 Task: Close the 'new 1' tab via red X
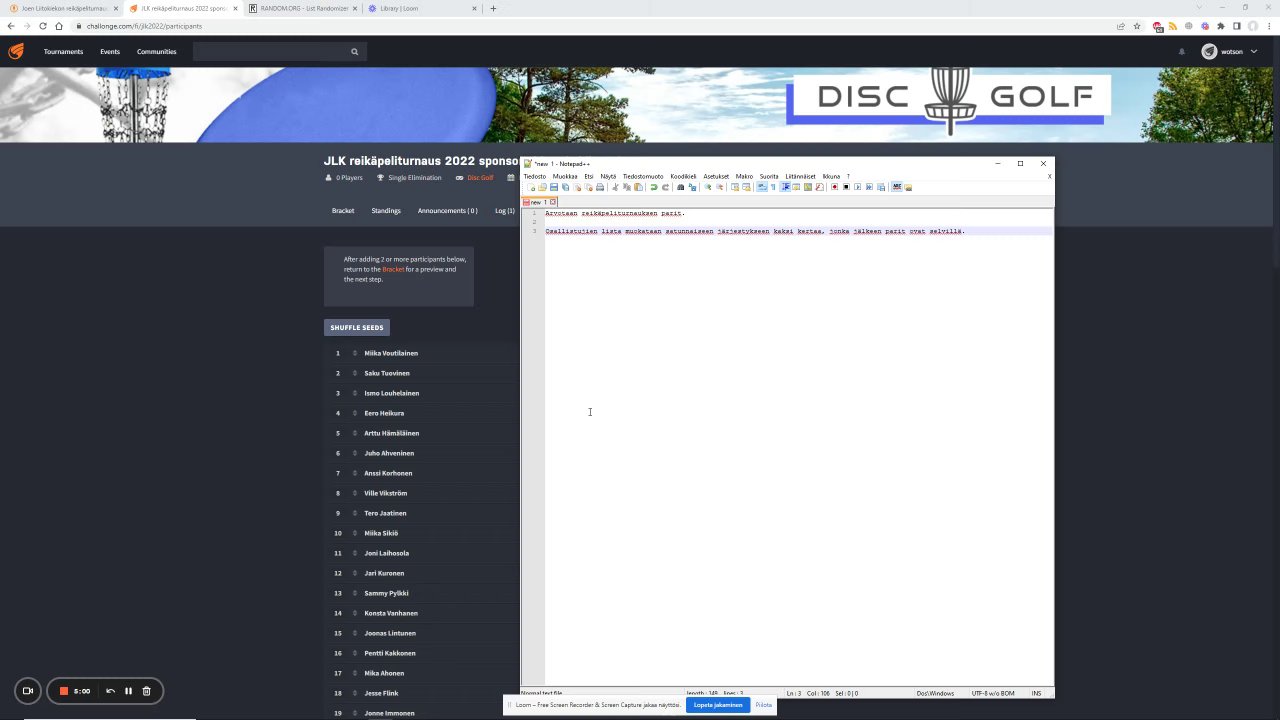point(552,202)
